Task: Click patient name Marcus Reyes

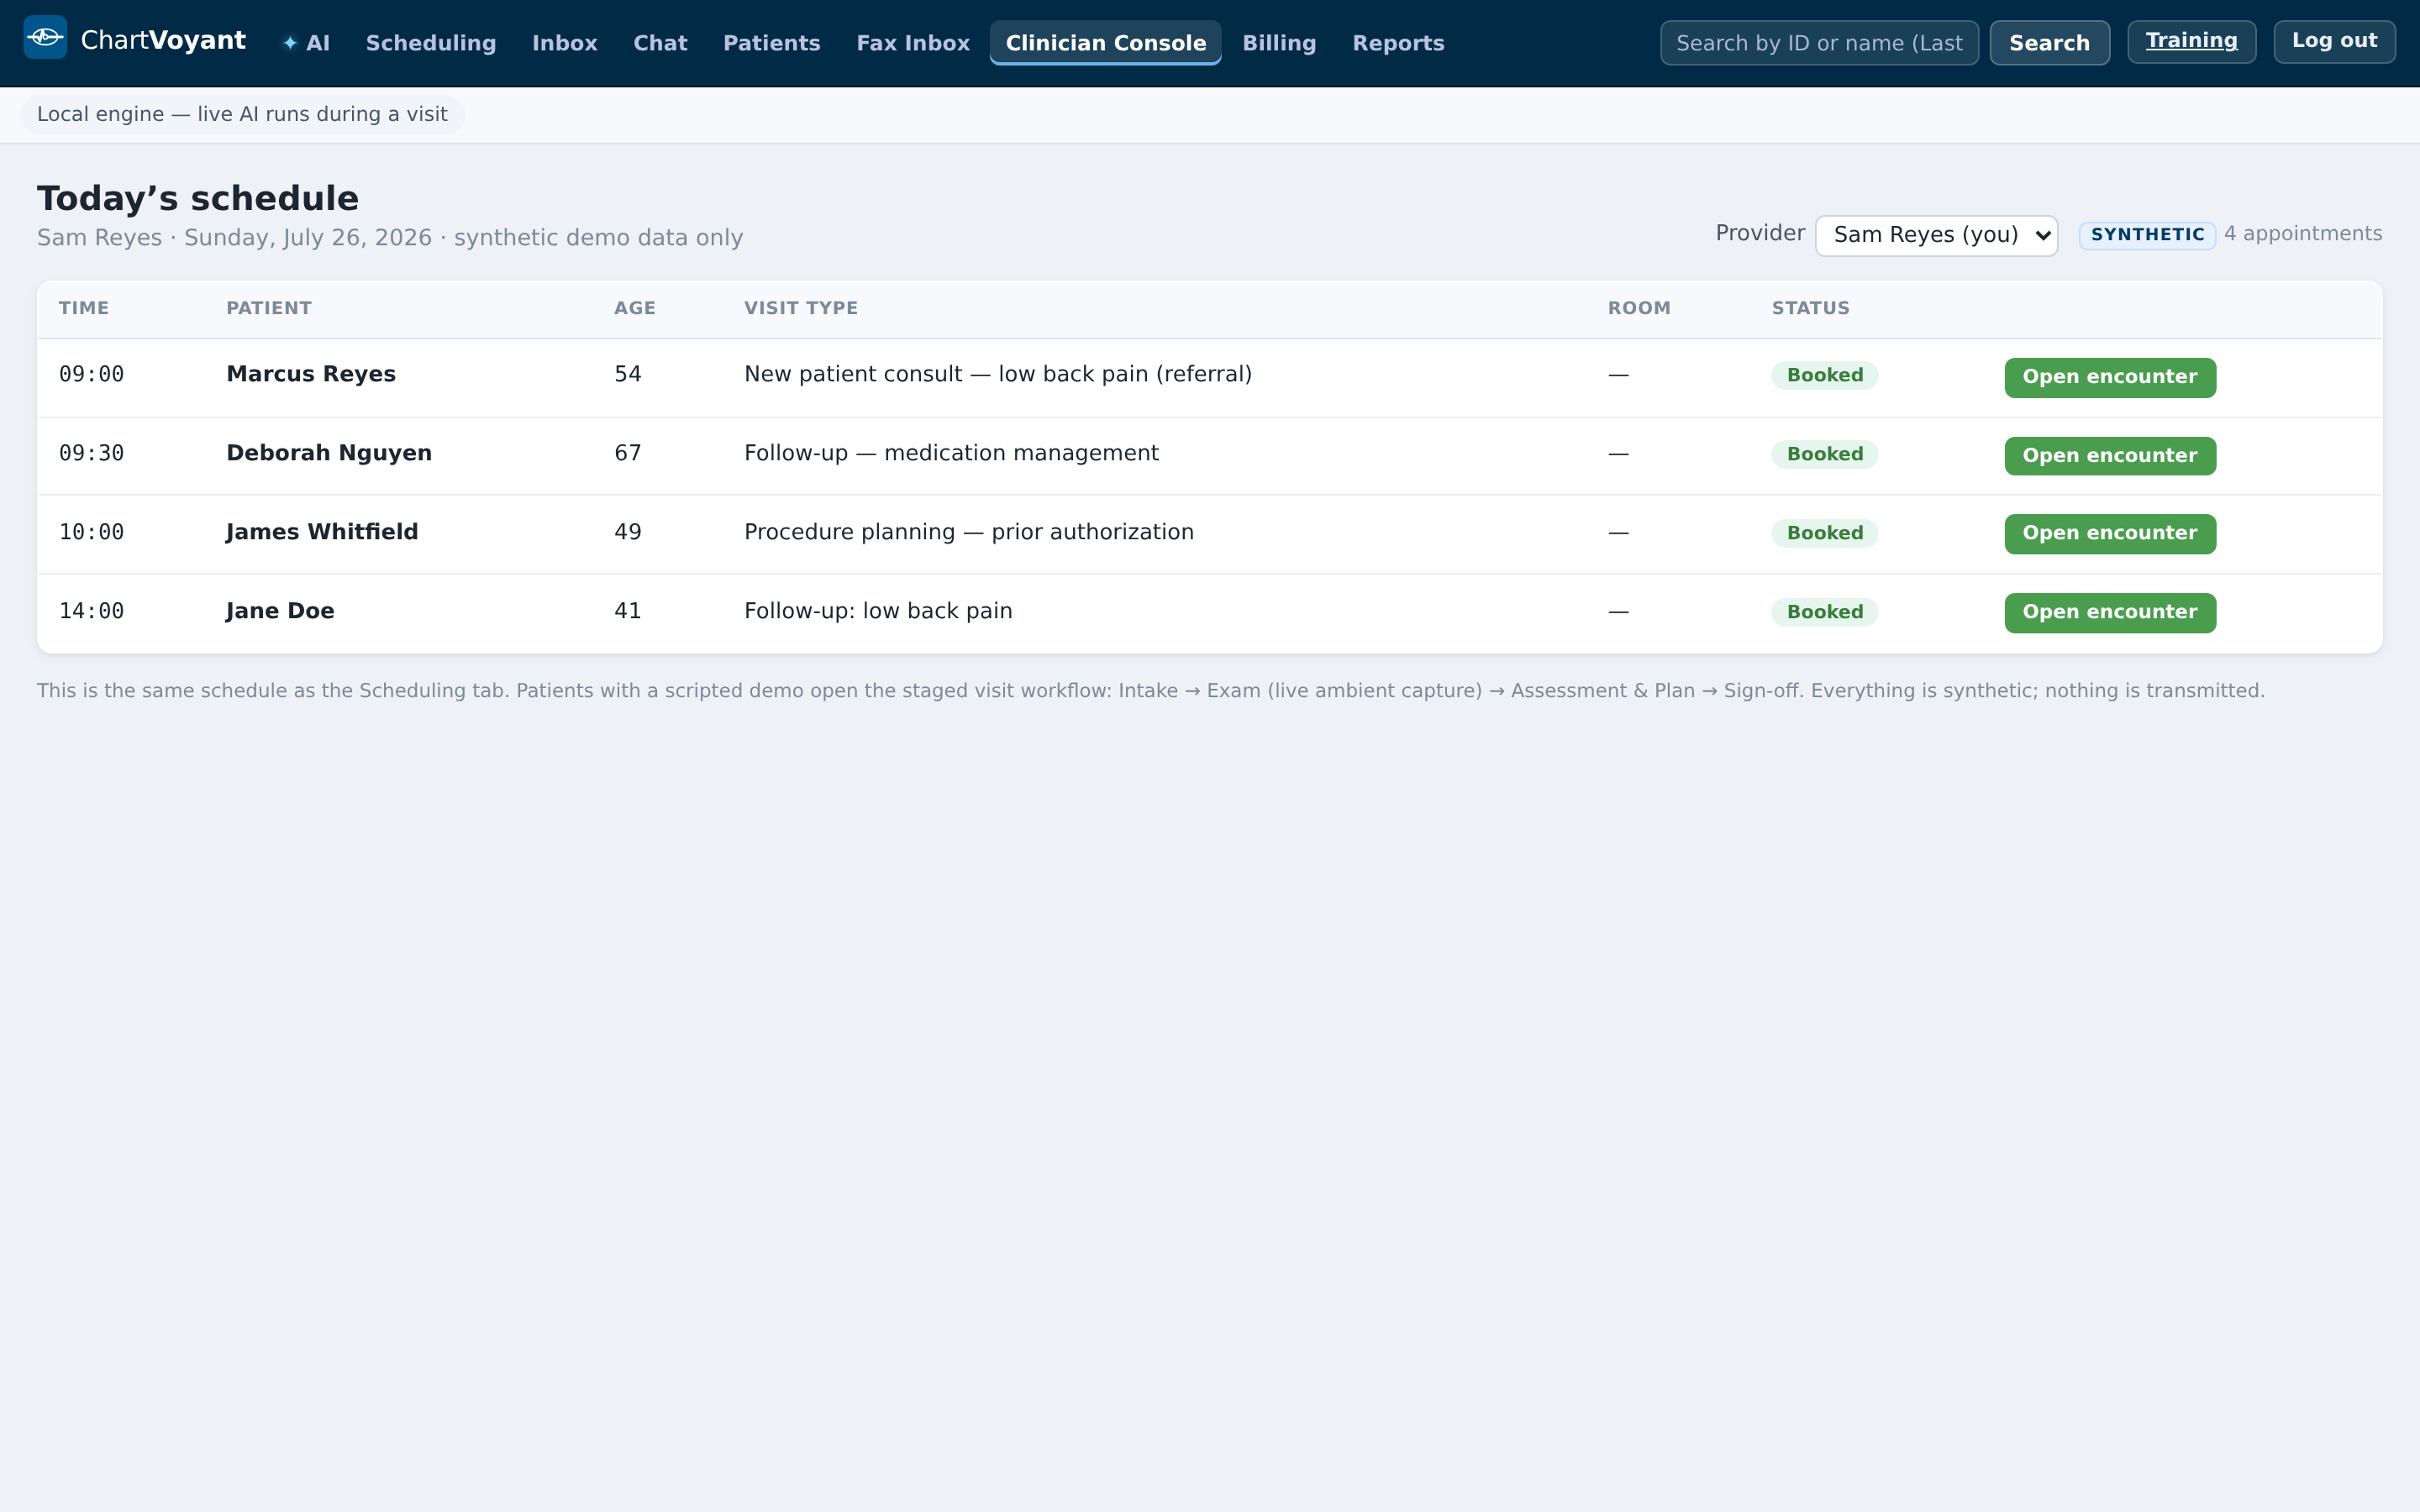Action: tap(311, 374)
